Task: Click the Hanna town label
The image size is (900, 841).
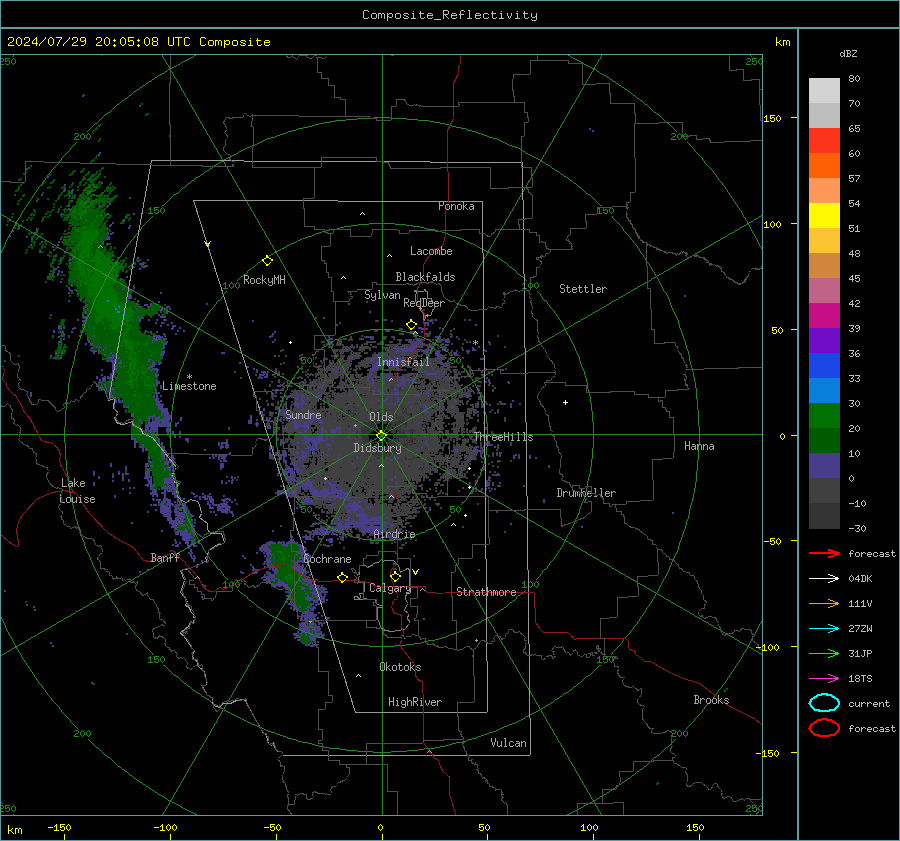Action: (x=699, y=446)
